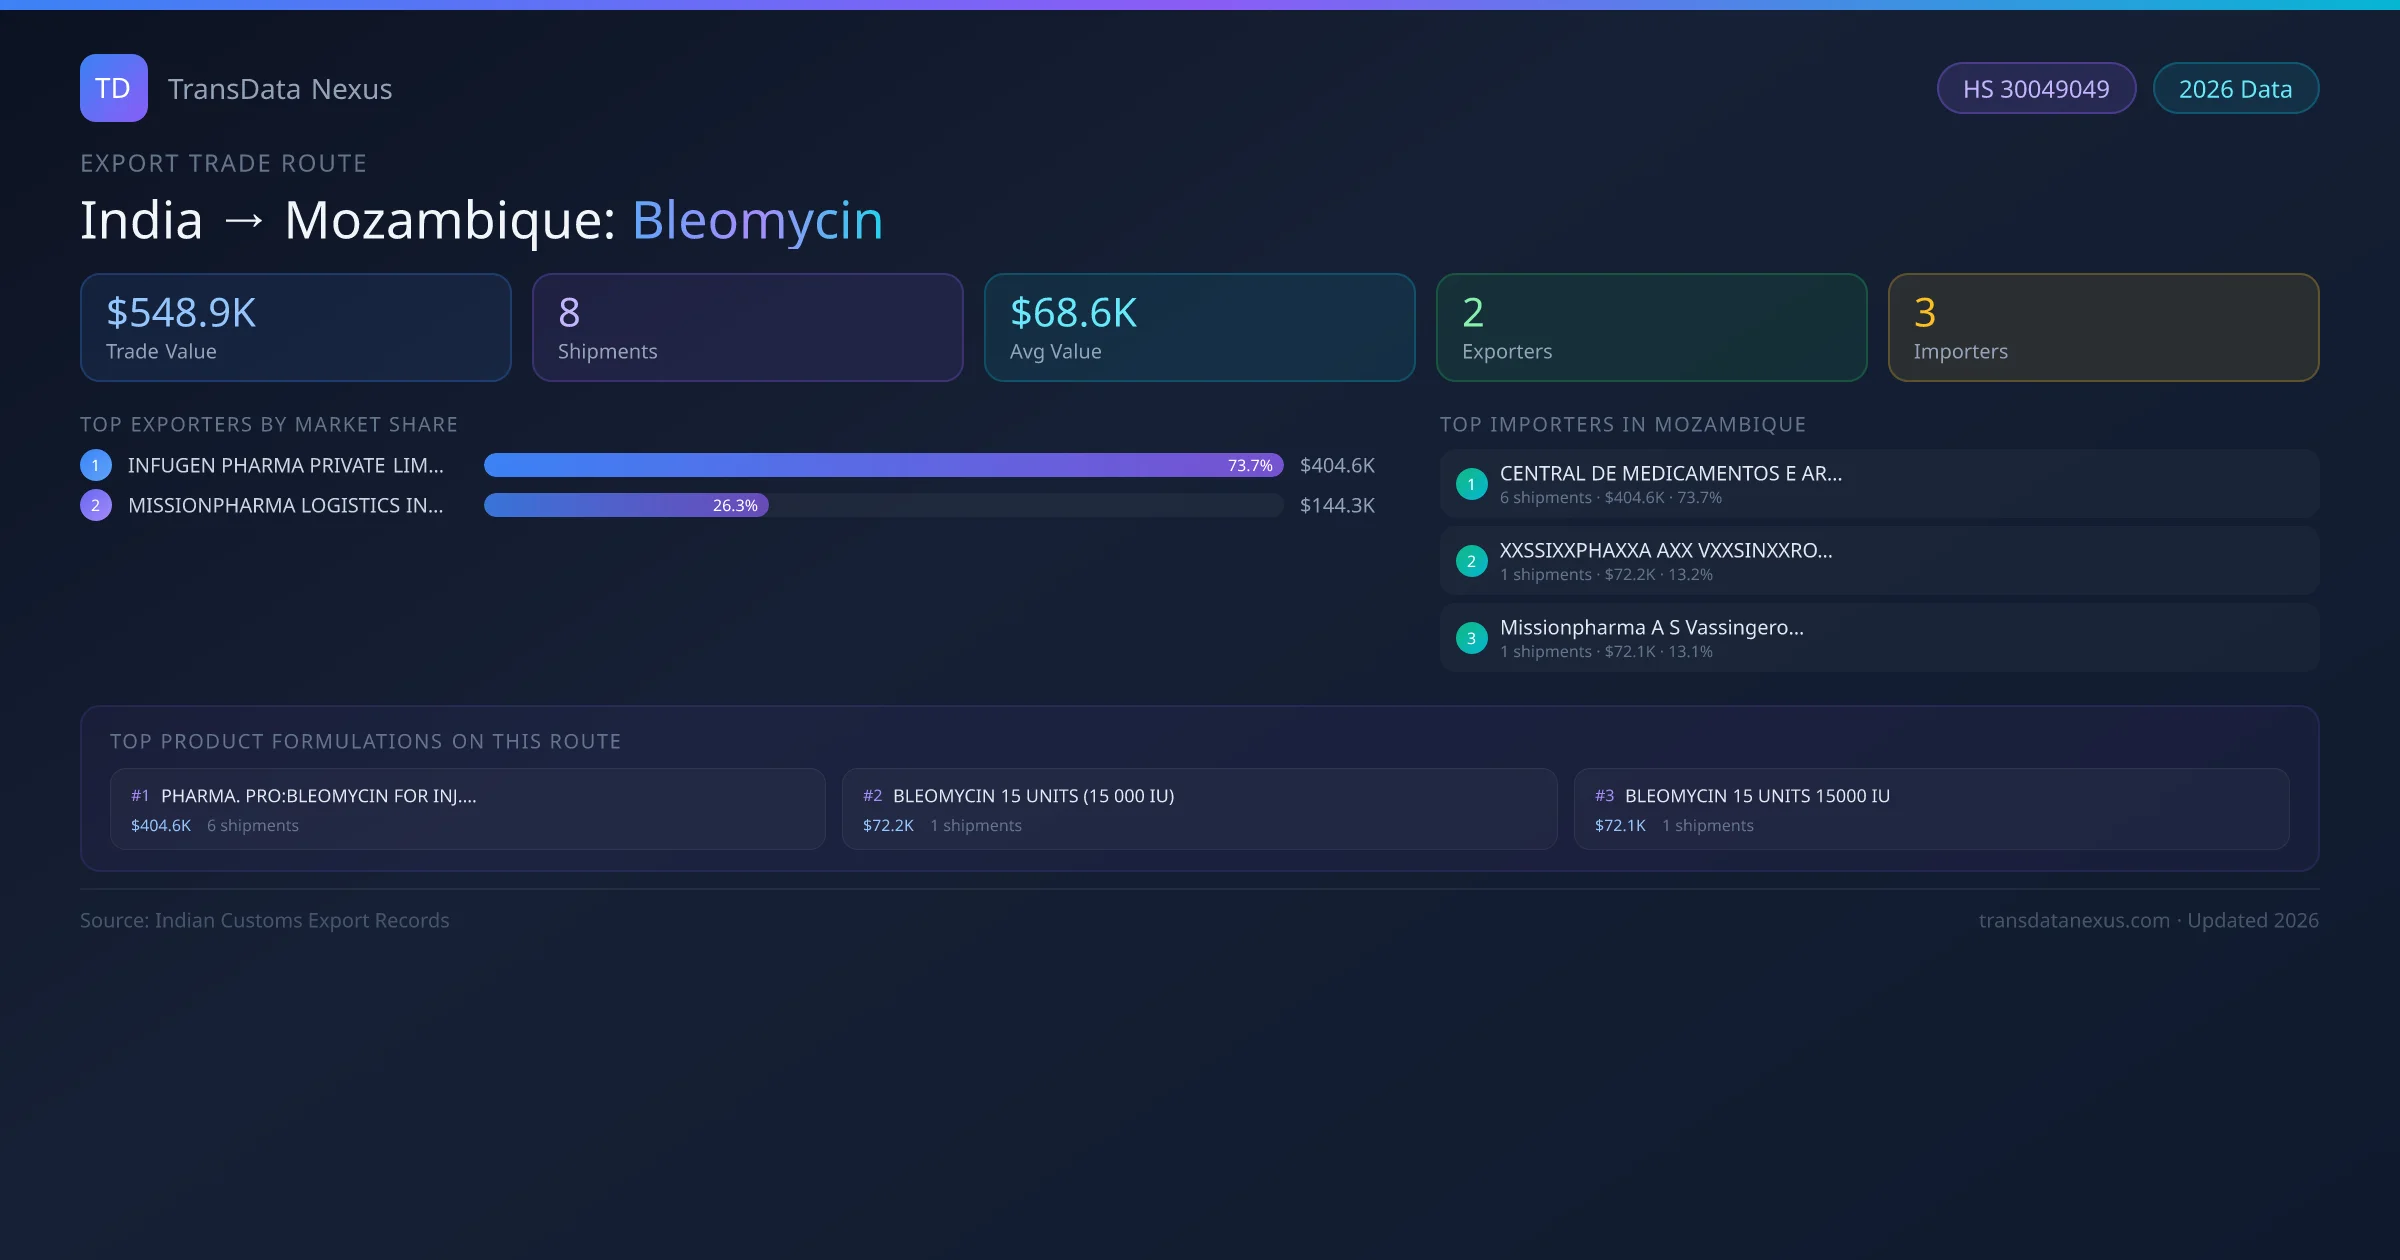Click the TD logo icon
Image resolution: width=2400 pixels, height=1260 pixels.
[113, 88]
